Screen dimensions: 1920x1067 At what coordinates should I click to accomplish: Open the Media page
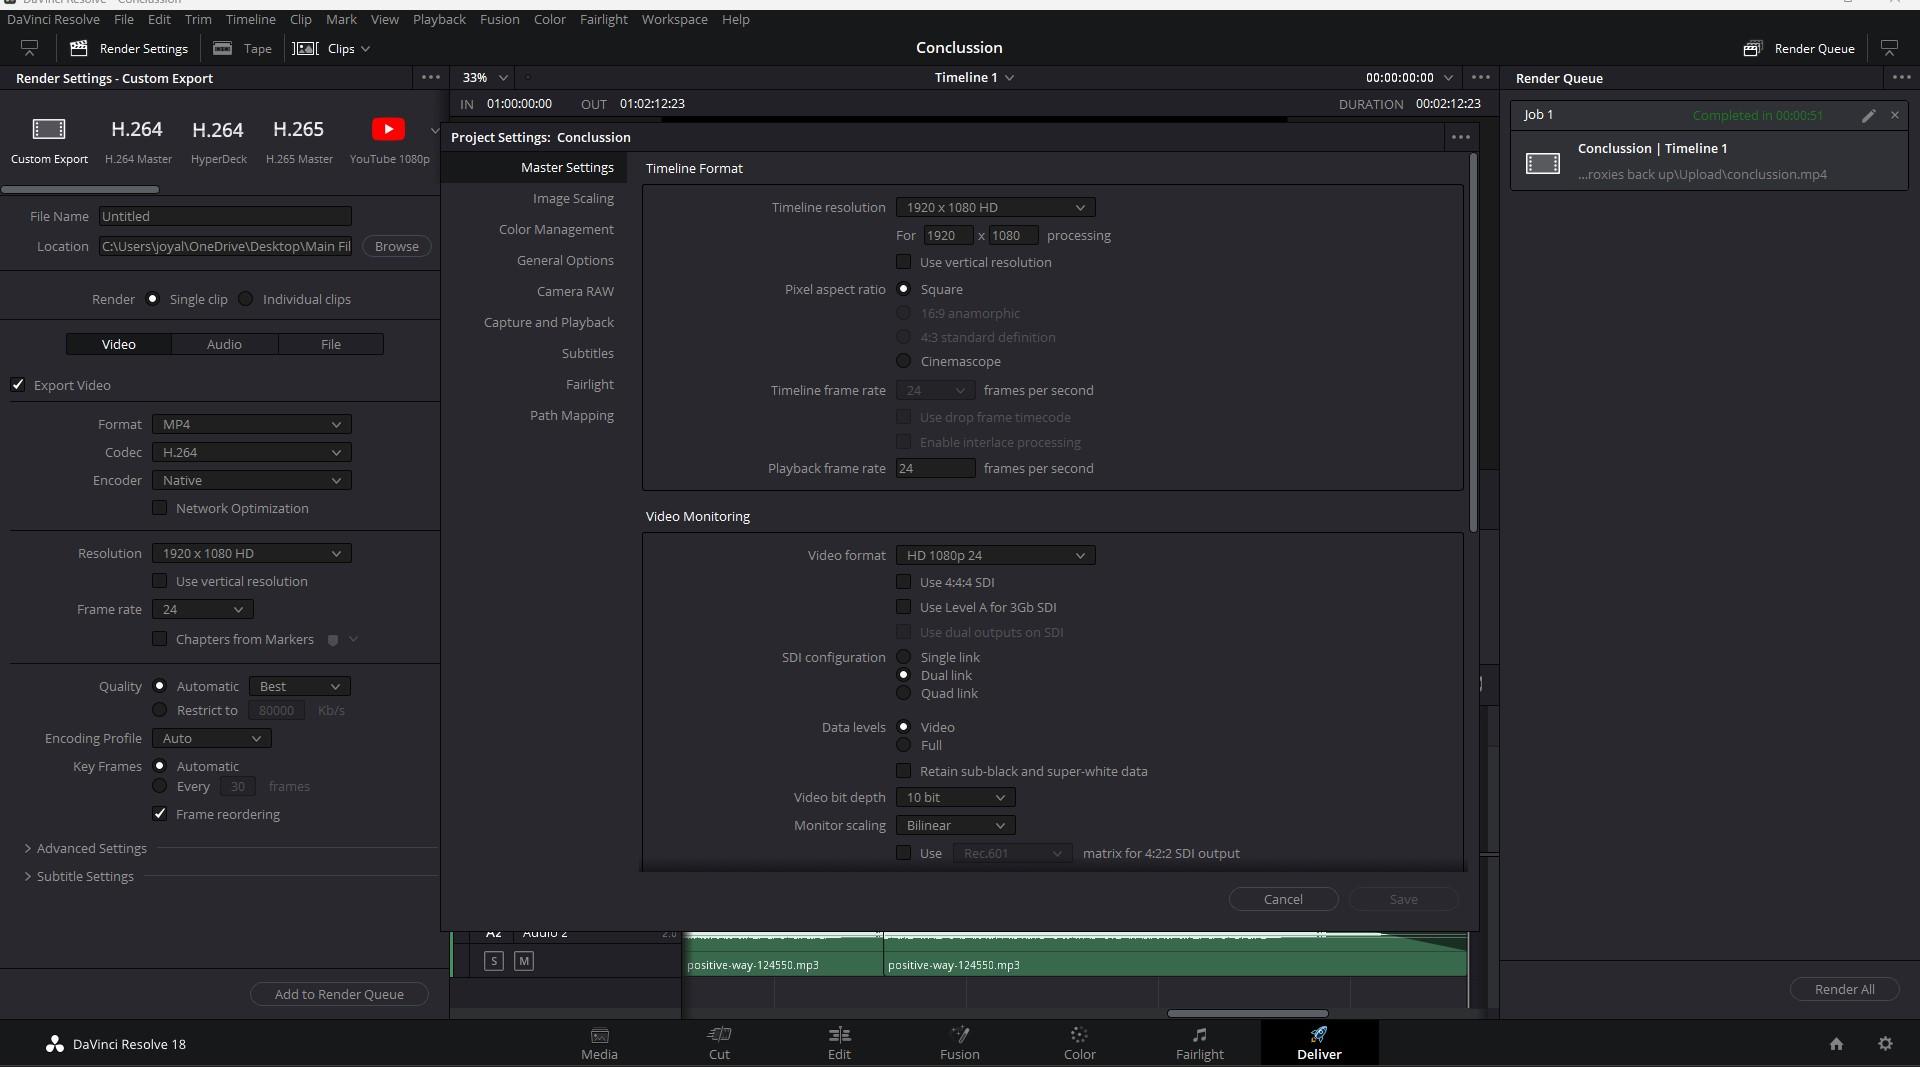point(599,1043)
